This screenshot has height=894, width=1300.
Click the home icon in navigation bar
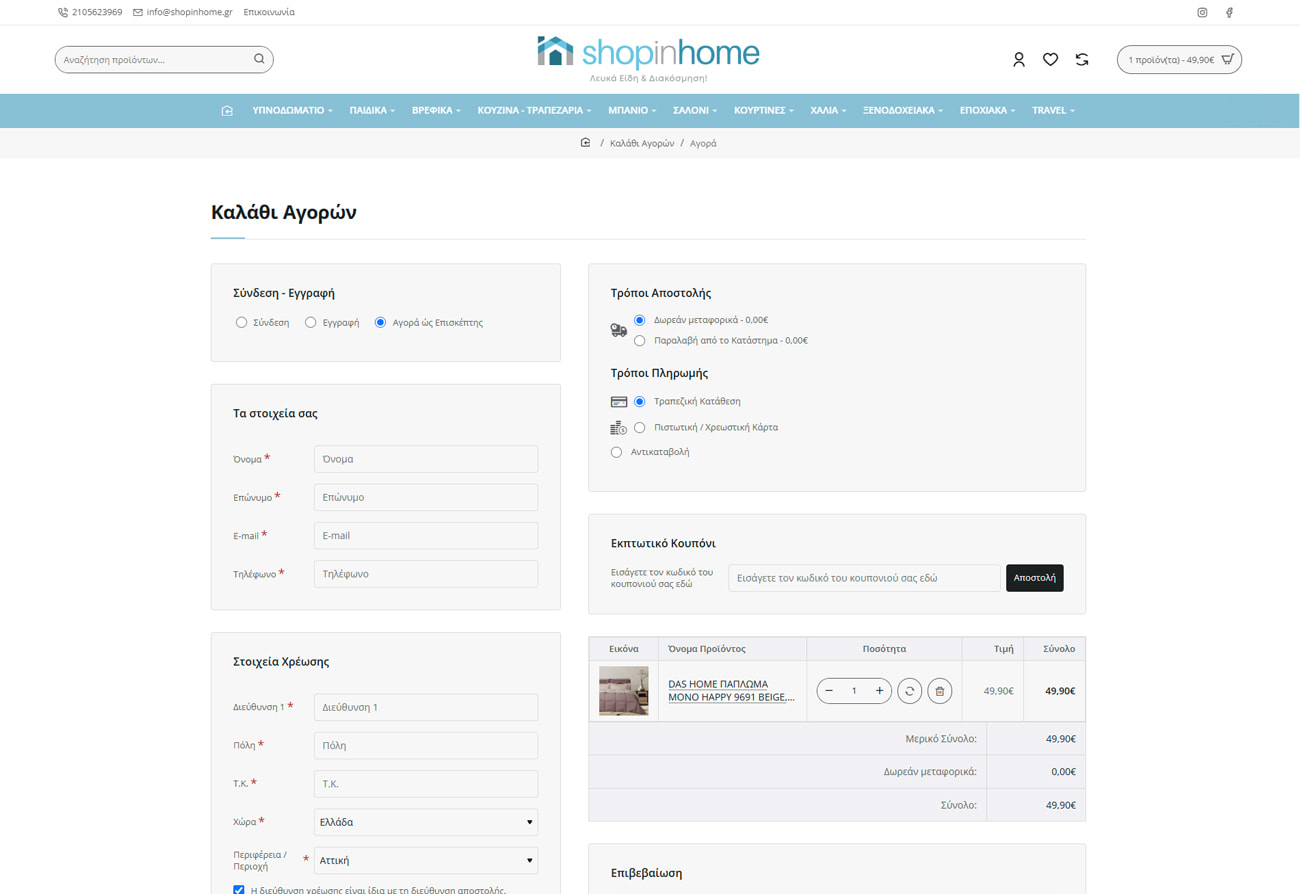point(227,111)
